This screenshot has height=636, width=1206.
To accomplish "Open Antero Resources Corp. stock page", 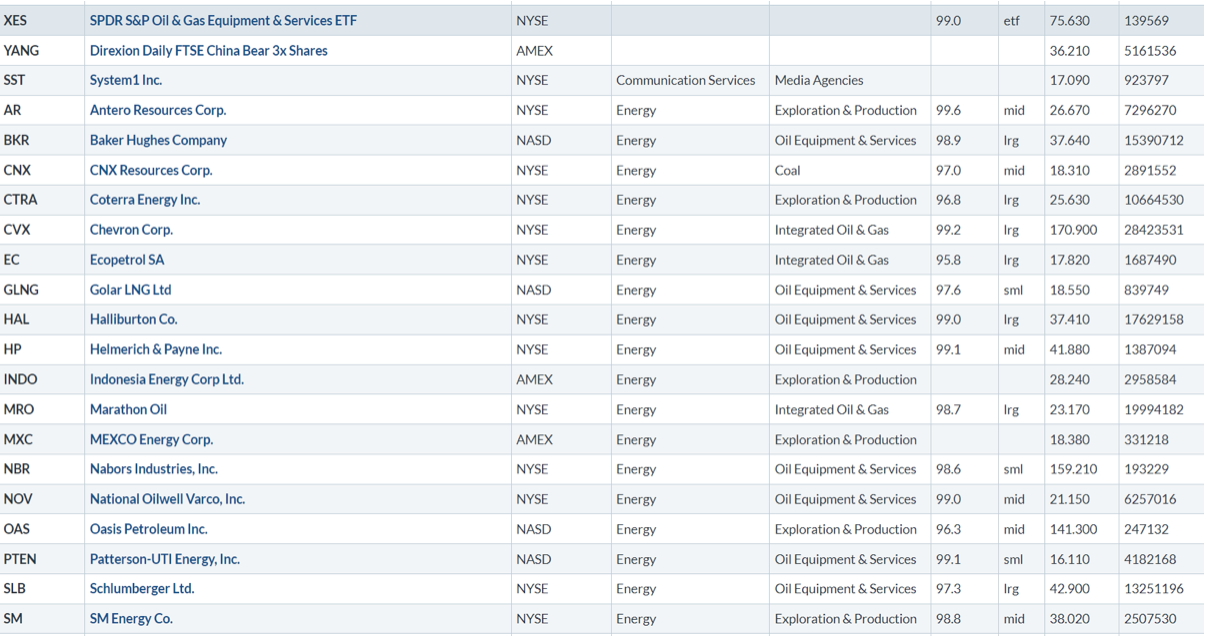I will coord(158,111).
